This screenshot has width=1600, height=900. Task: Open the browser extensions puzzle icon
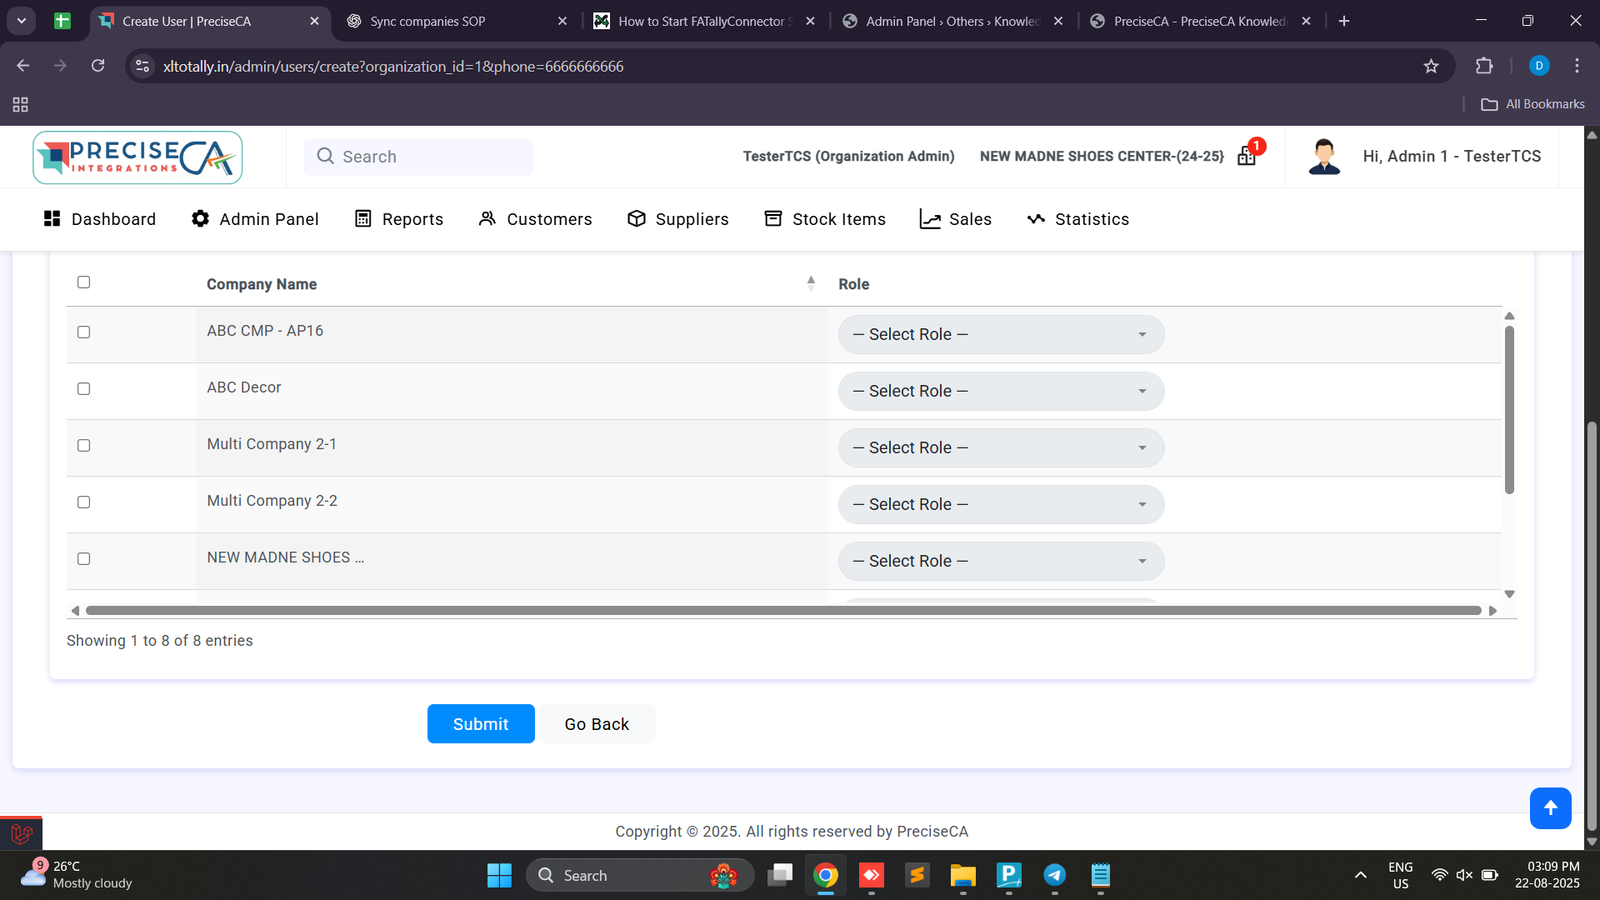[1484, 66]
